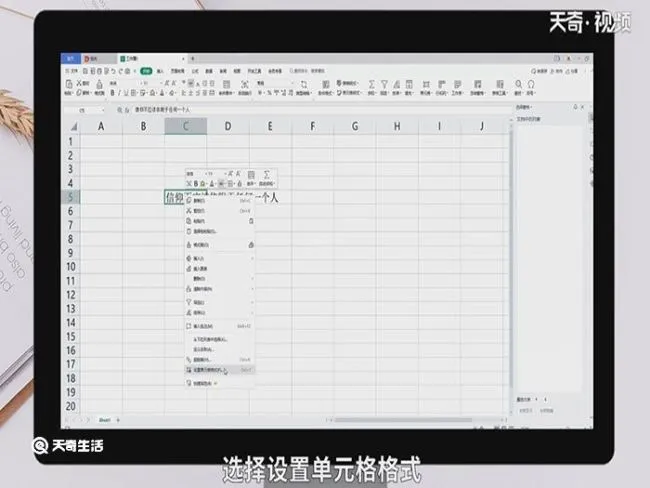The image size is (650, 488).
Task: Open 筛选 submenu in the context menu
Action: tap(220, 302)
